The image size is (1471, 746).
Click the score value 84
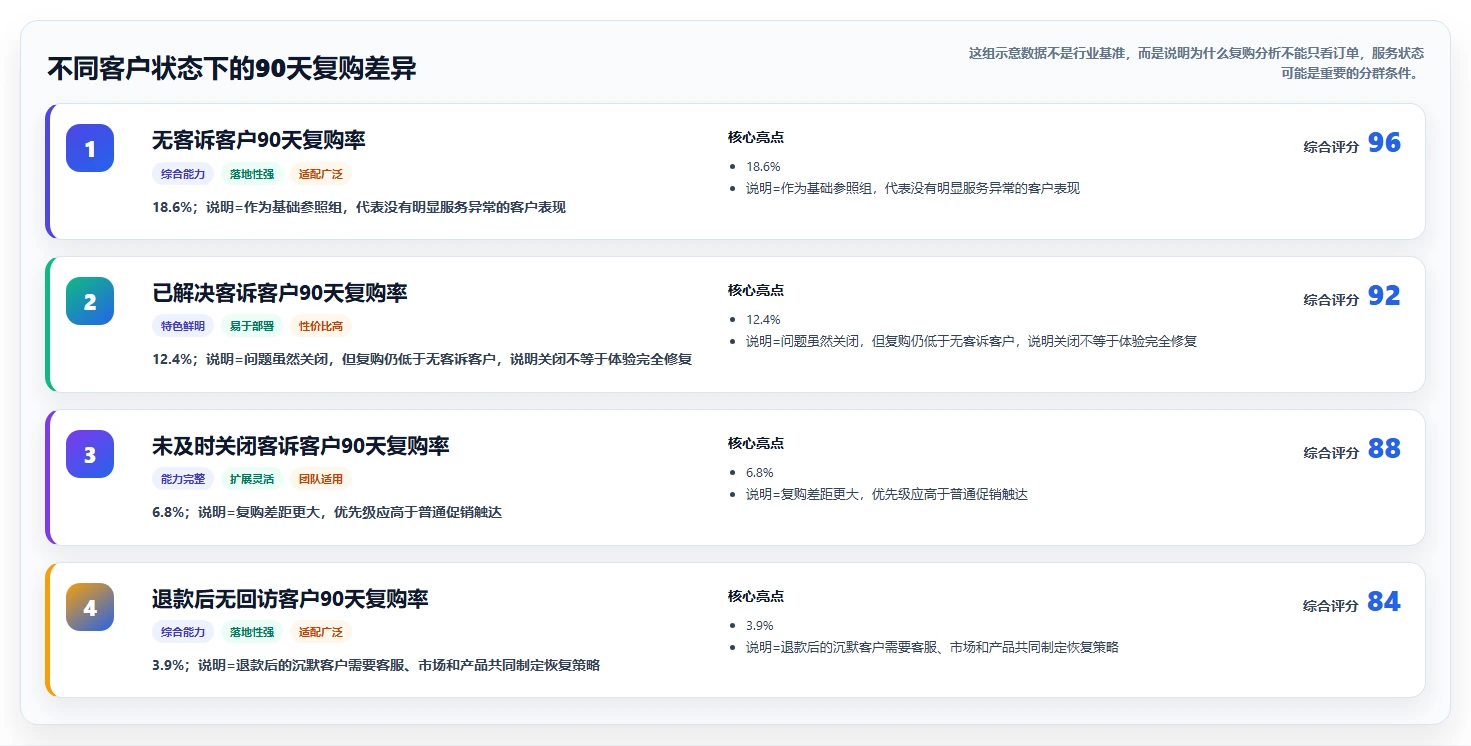click(1384, 602)
